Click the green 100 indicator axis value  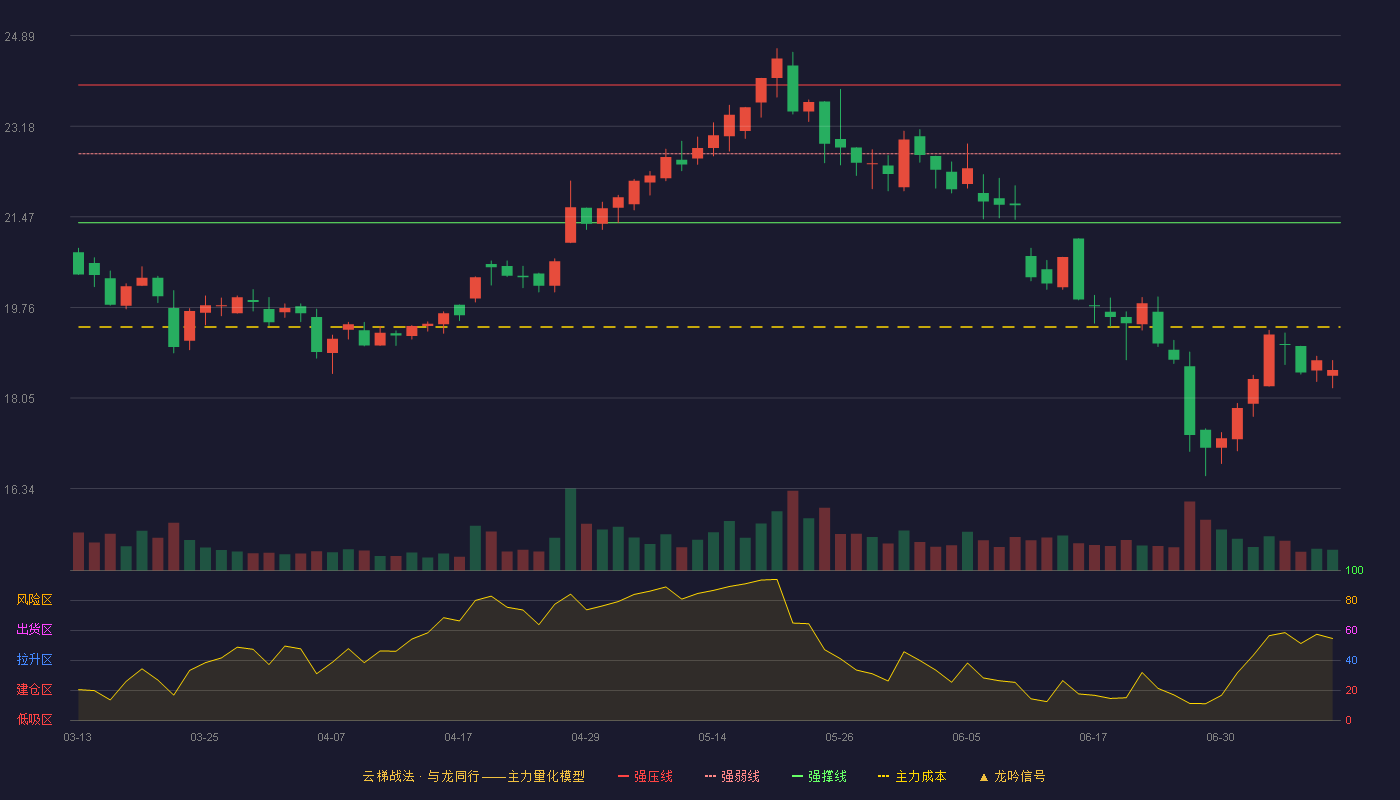[1354, 571]
